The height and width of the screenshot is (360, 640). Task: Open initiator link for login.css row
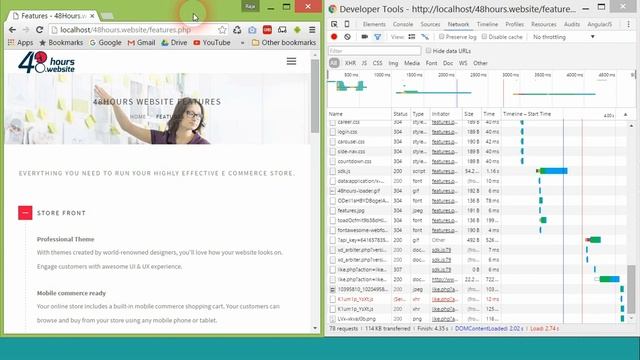[444, 132]
